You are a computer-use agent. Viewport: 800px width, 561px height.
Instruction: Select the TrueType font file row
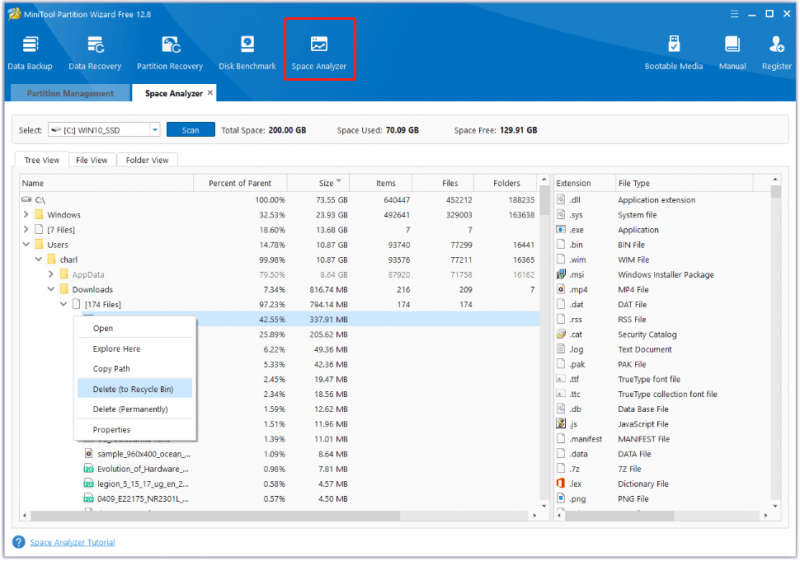(662, 379)
